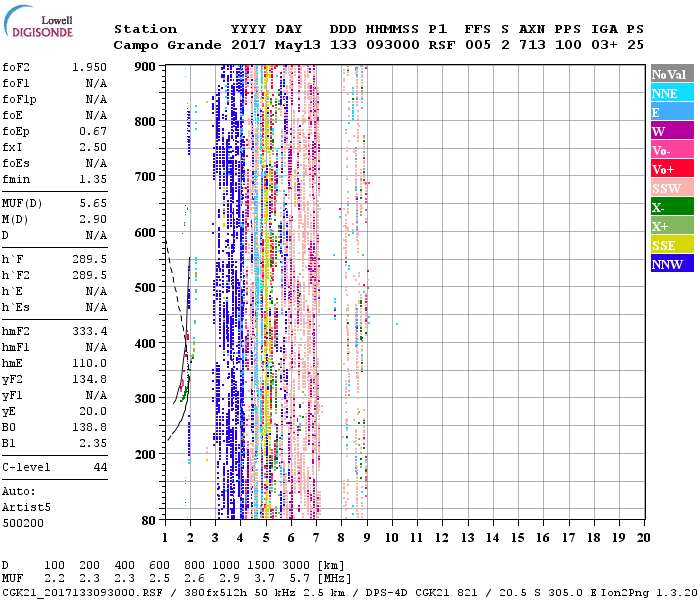The width and height of the screenshot is (700, 600).
Task: Click the C-level value 44
Action: tap(100, 467)
